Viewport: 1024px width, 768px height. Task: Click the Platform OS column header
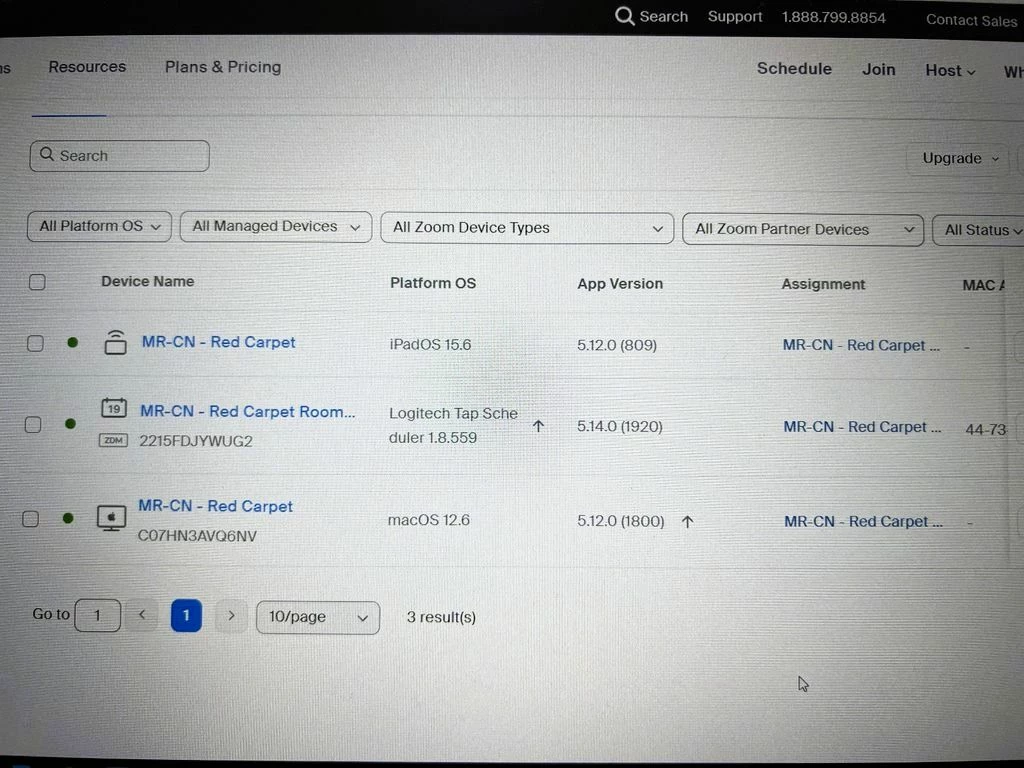click(433, 283)
